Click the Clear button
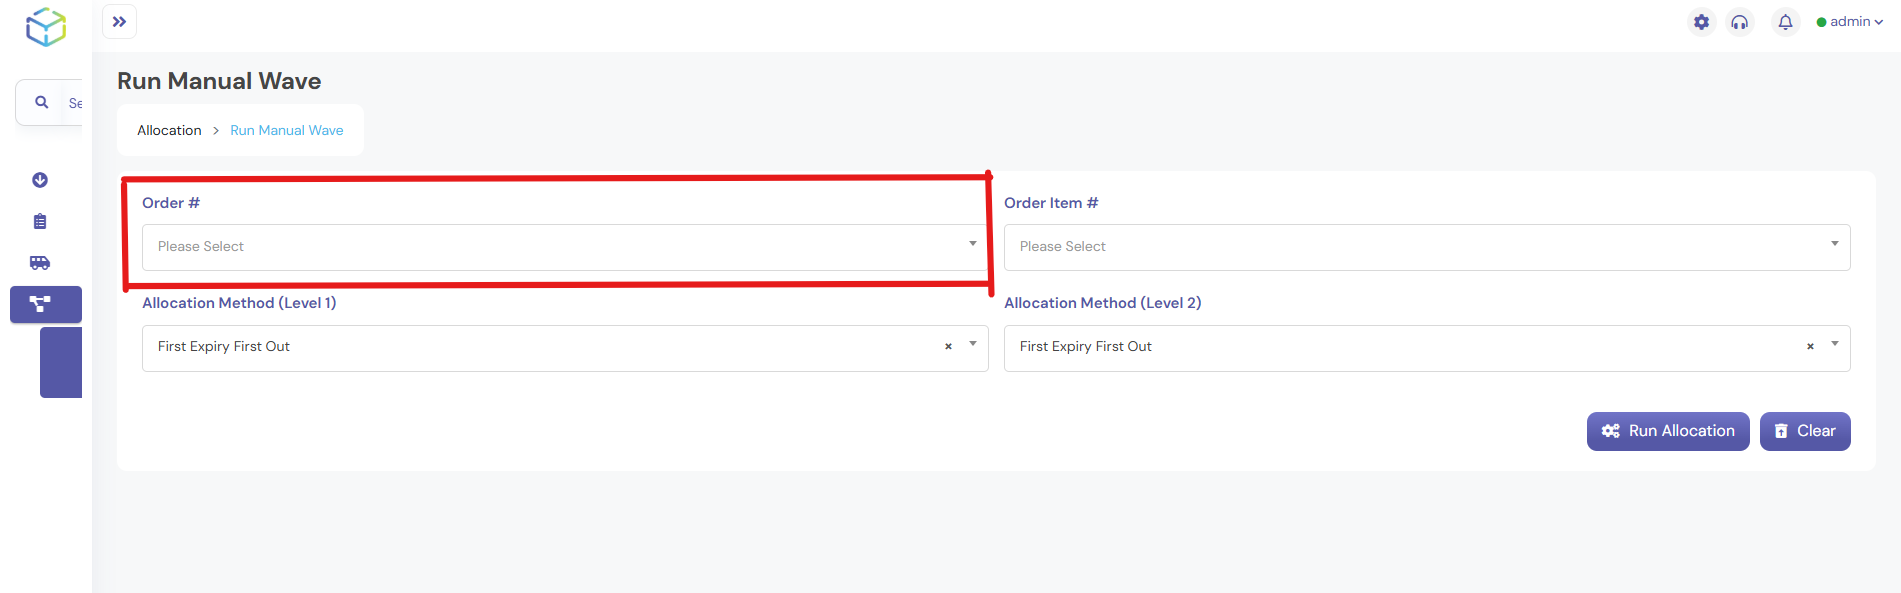1901x593 pixels. pyautogui.click(x=1804, y=431)
